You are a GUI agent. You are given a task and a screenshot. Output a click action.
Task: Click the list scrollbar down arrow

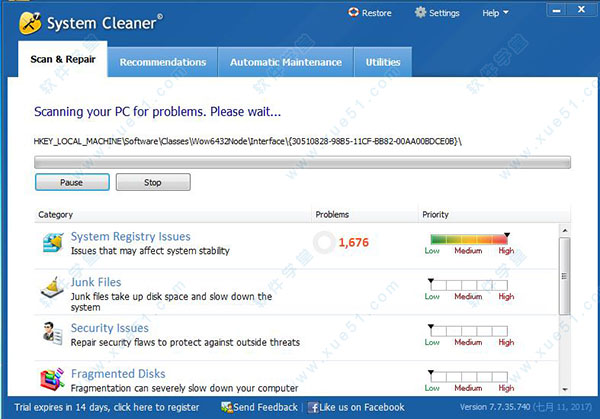[564, 390]
